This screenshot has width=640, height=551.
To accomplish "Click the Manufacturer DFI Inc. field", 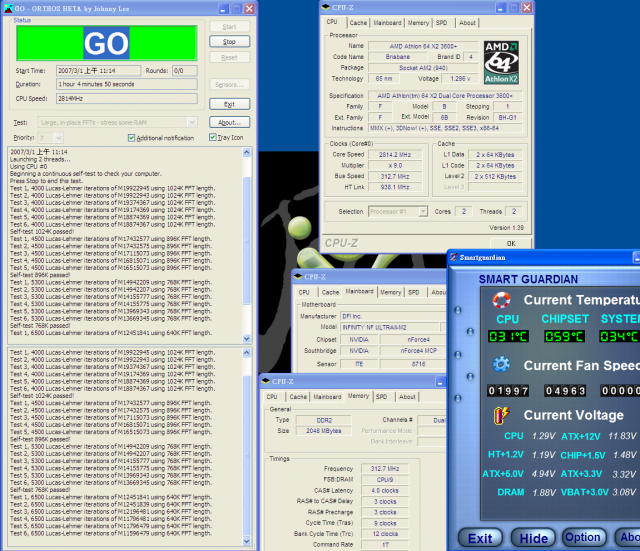I will [393, 316].
